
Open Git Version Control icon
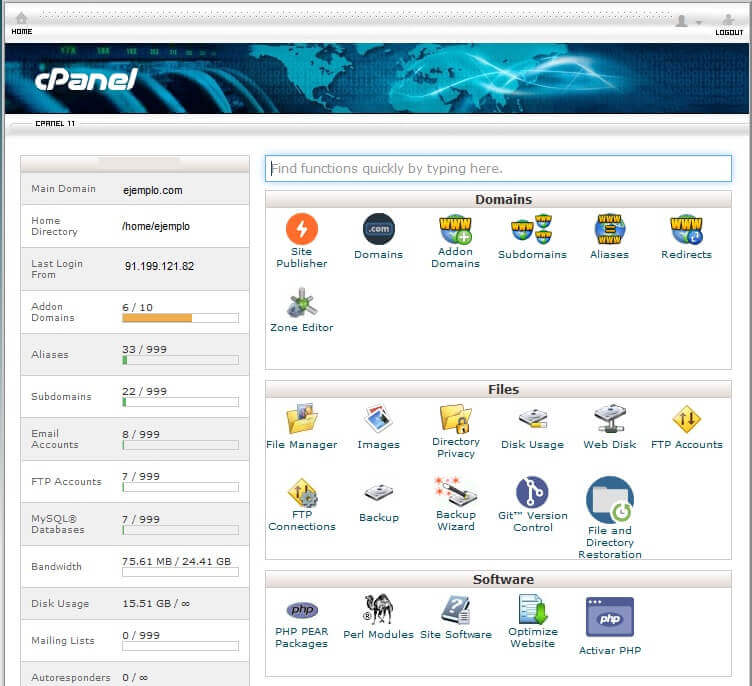coord(532,492)
